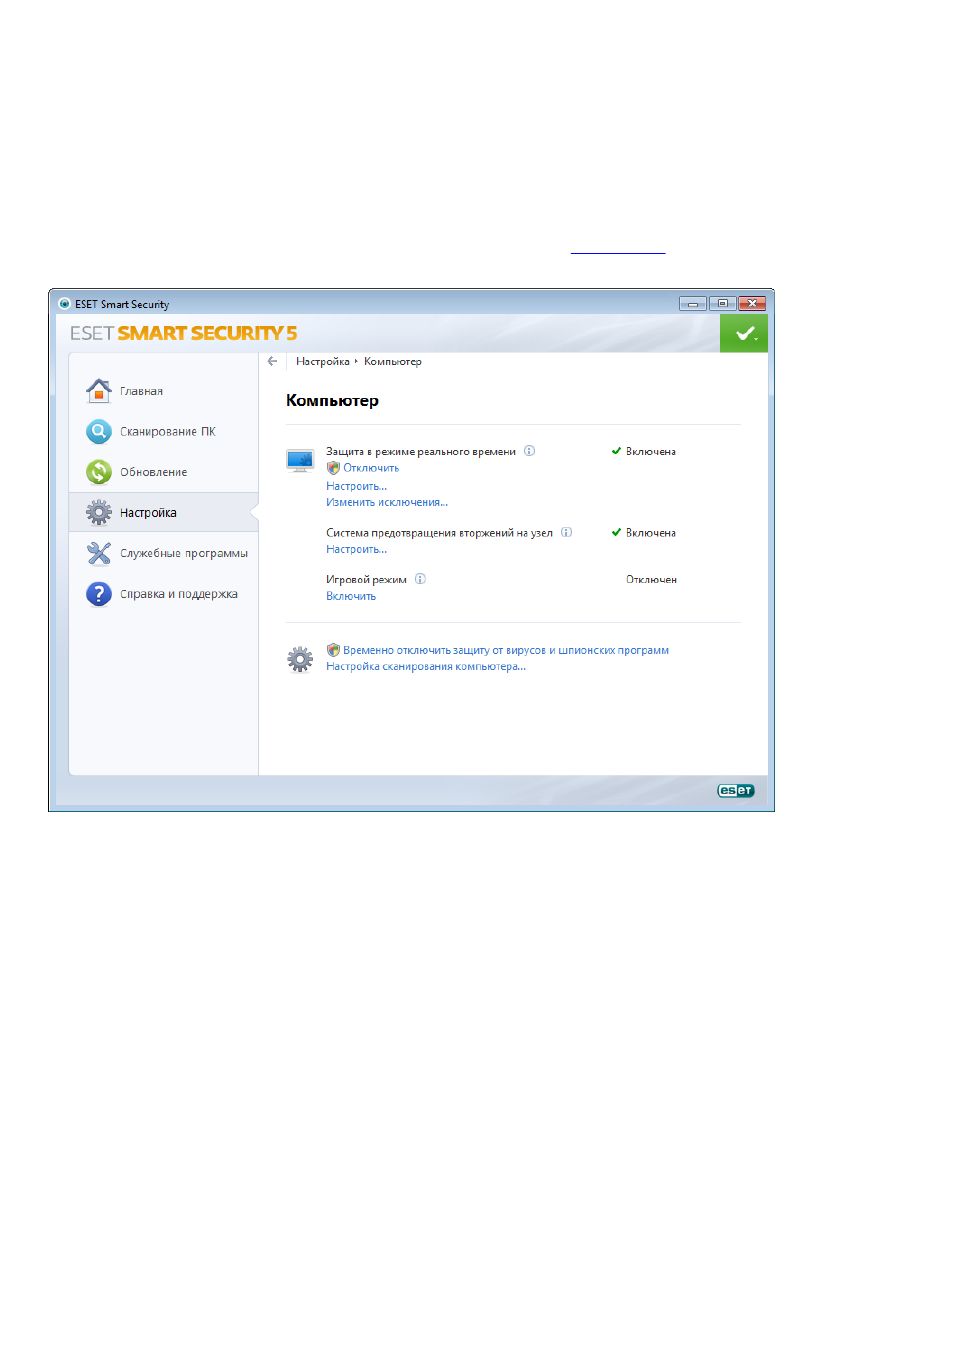Click Настроить link under real-time protection

click(356, 486)
